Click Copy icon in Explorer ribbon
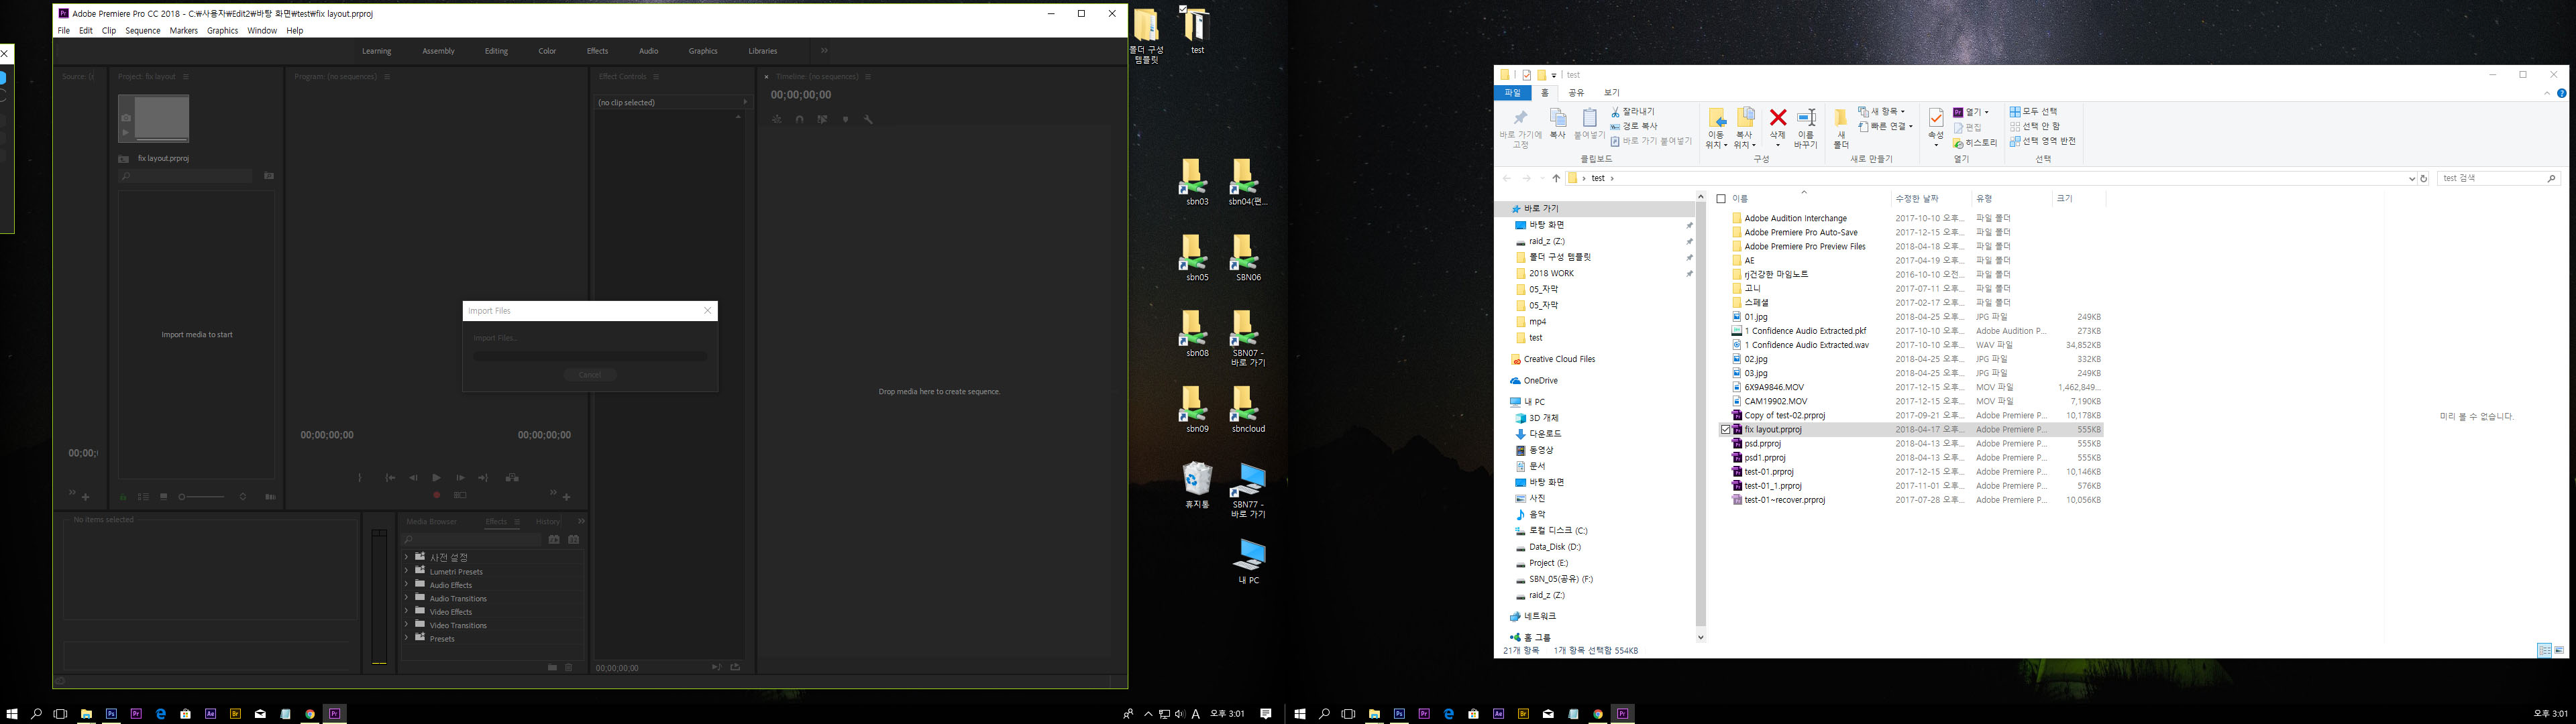This screenshot has width=2576, height=724. (x=1557, y=118)
